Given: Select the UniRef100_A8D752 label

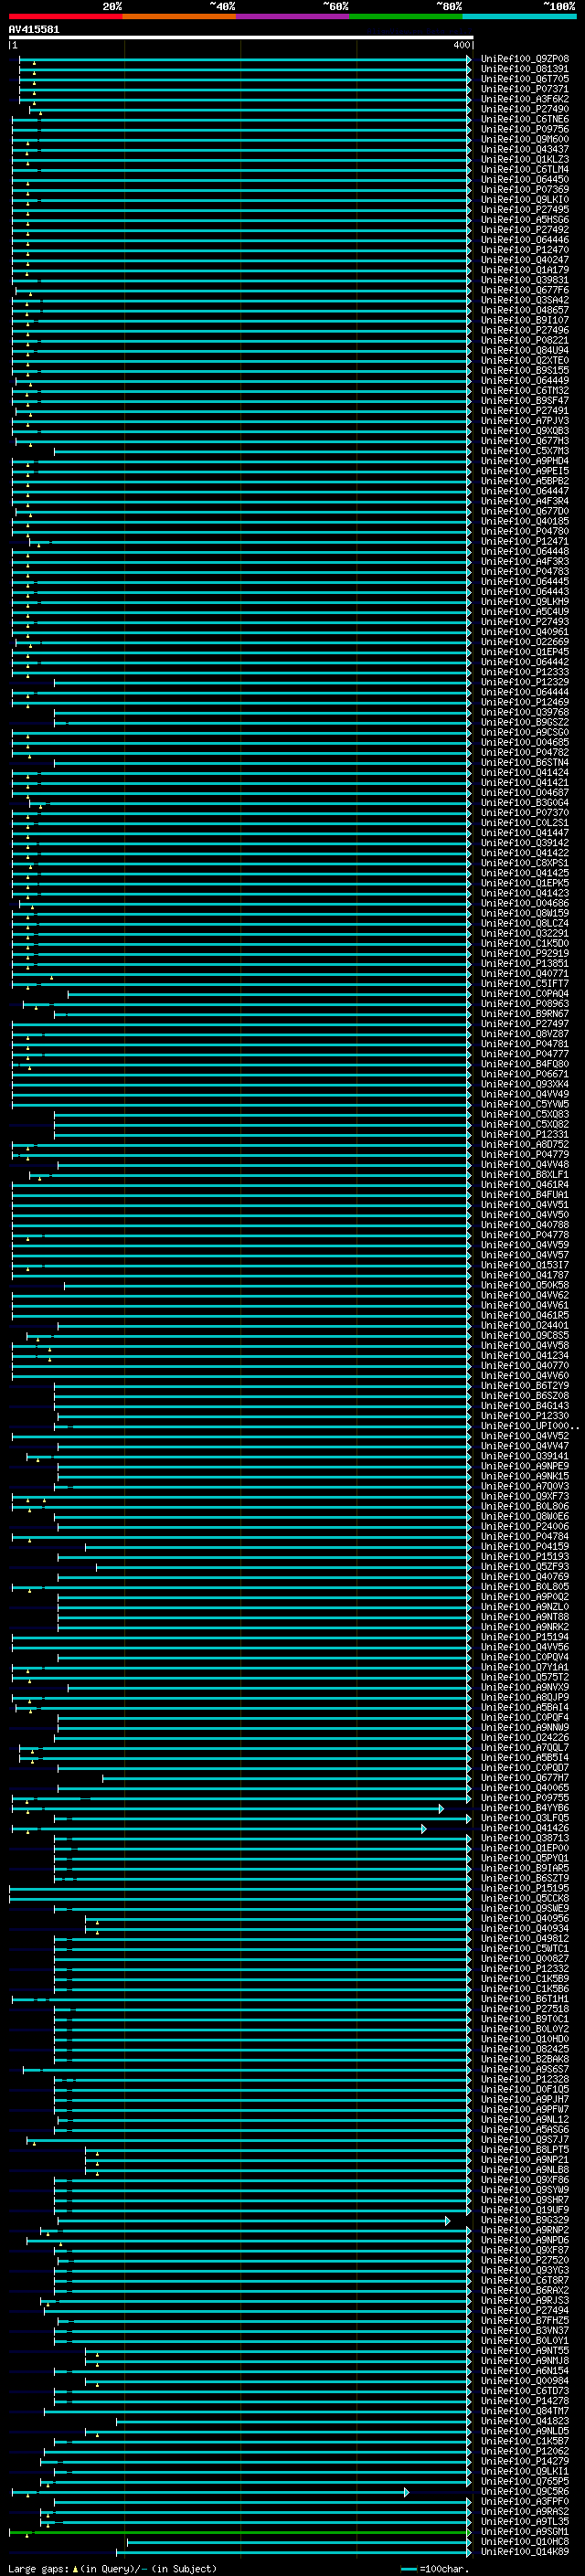Looking at the screenshot, I should coord(525,1144).
